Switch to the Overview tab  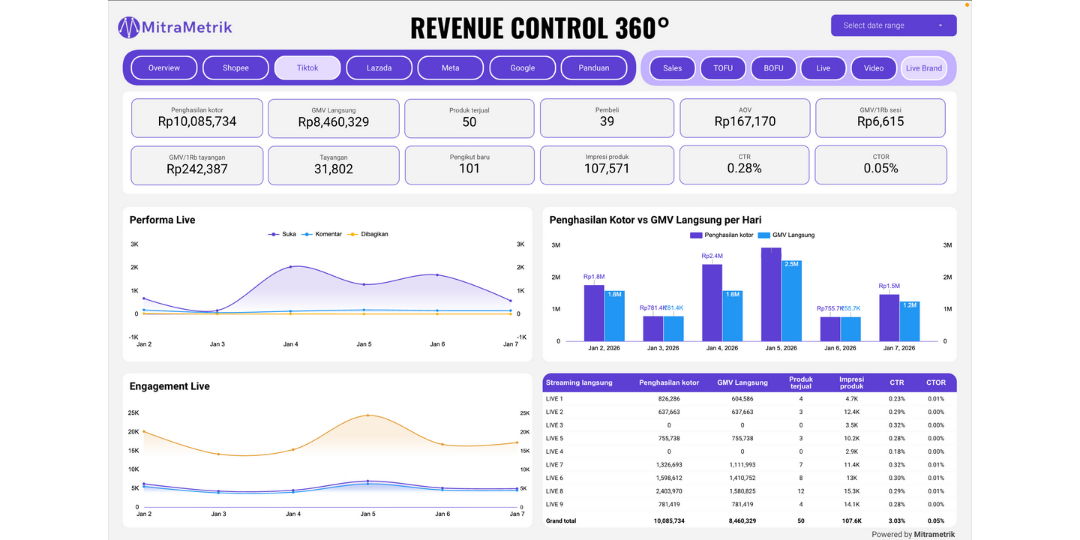click(x=164, y=68)
